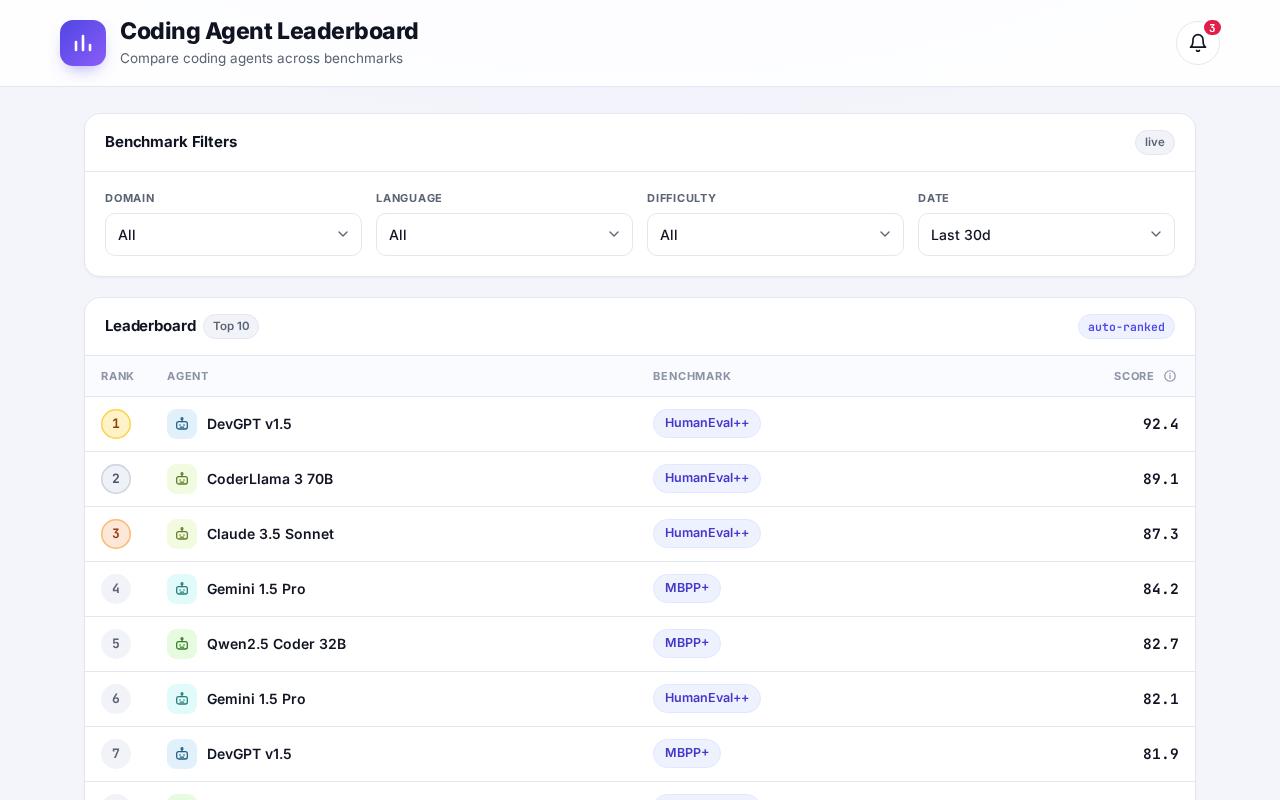Viewport: 1280px width, 800px height.
Task: Click the rank 6 badge
Action: pyautogui.click(x=116, y=699)
